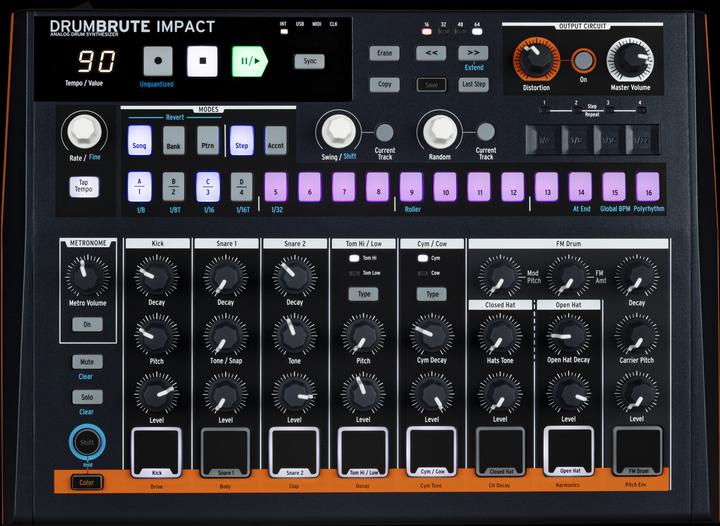Tap the Cym / Cow drum pad
This screenshot has height=526, width=720.
(432, 452)
